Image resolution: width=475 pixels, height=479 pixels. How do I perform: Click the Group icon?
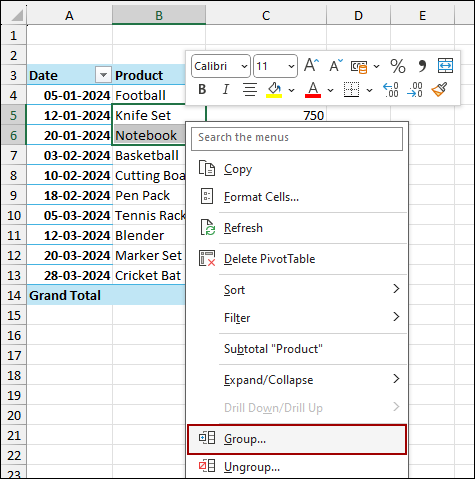click(x=207, y=438)
